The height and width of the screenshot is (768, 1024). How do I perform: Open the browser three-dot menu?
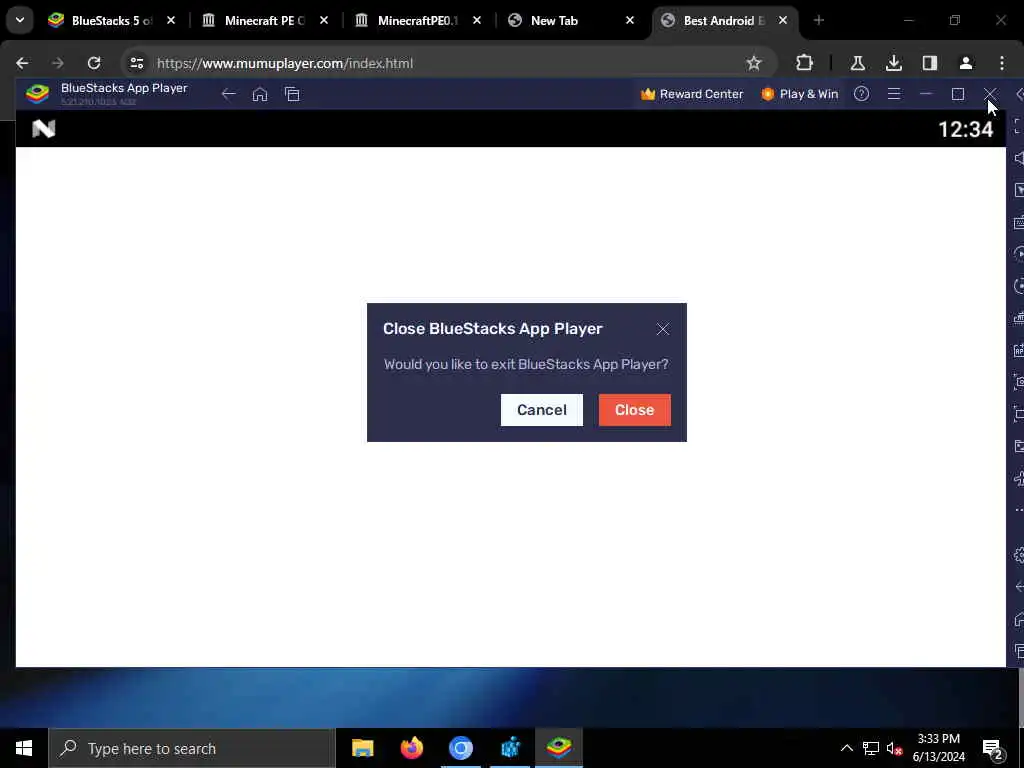tap(1001, 63)
